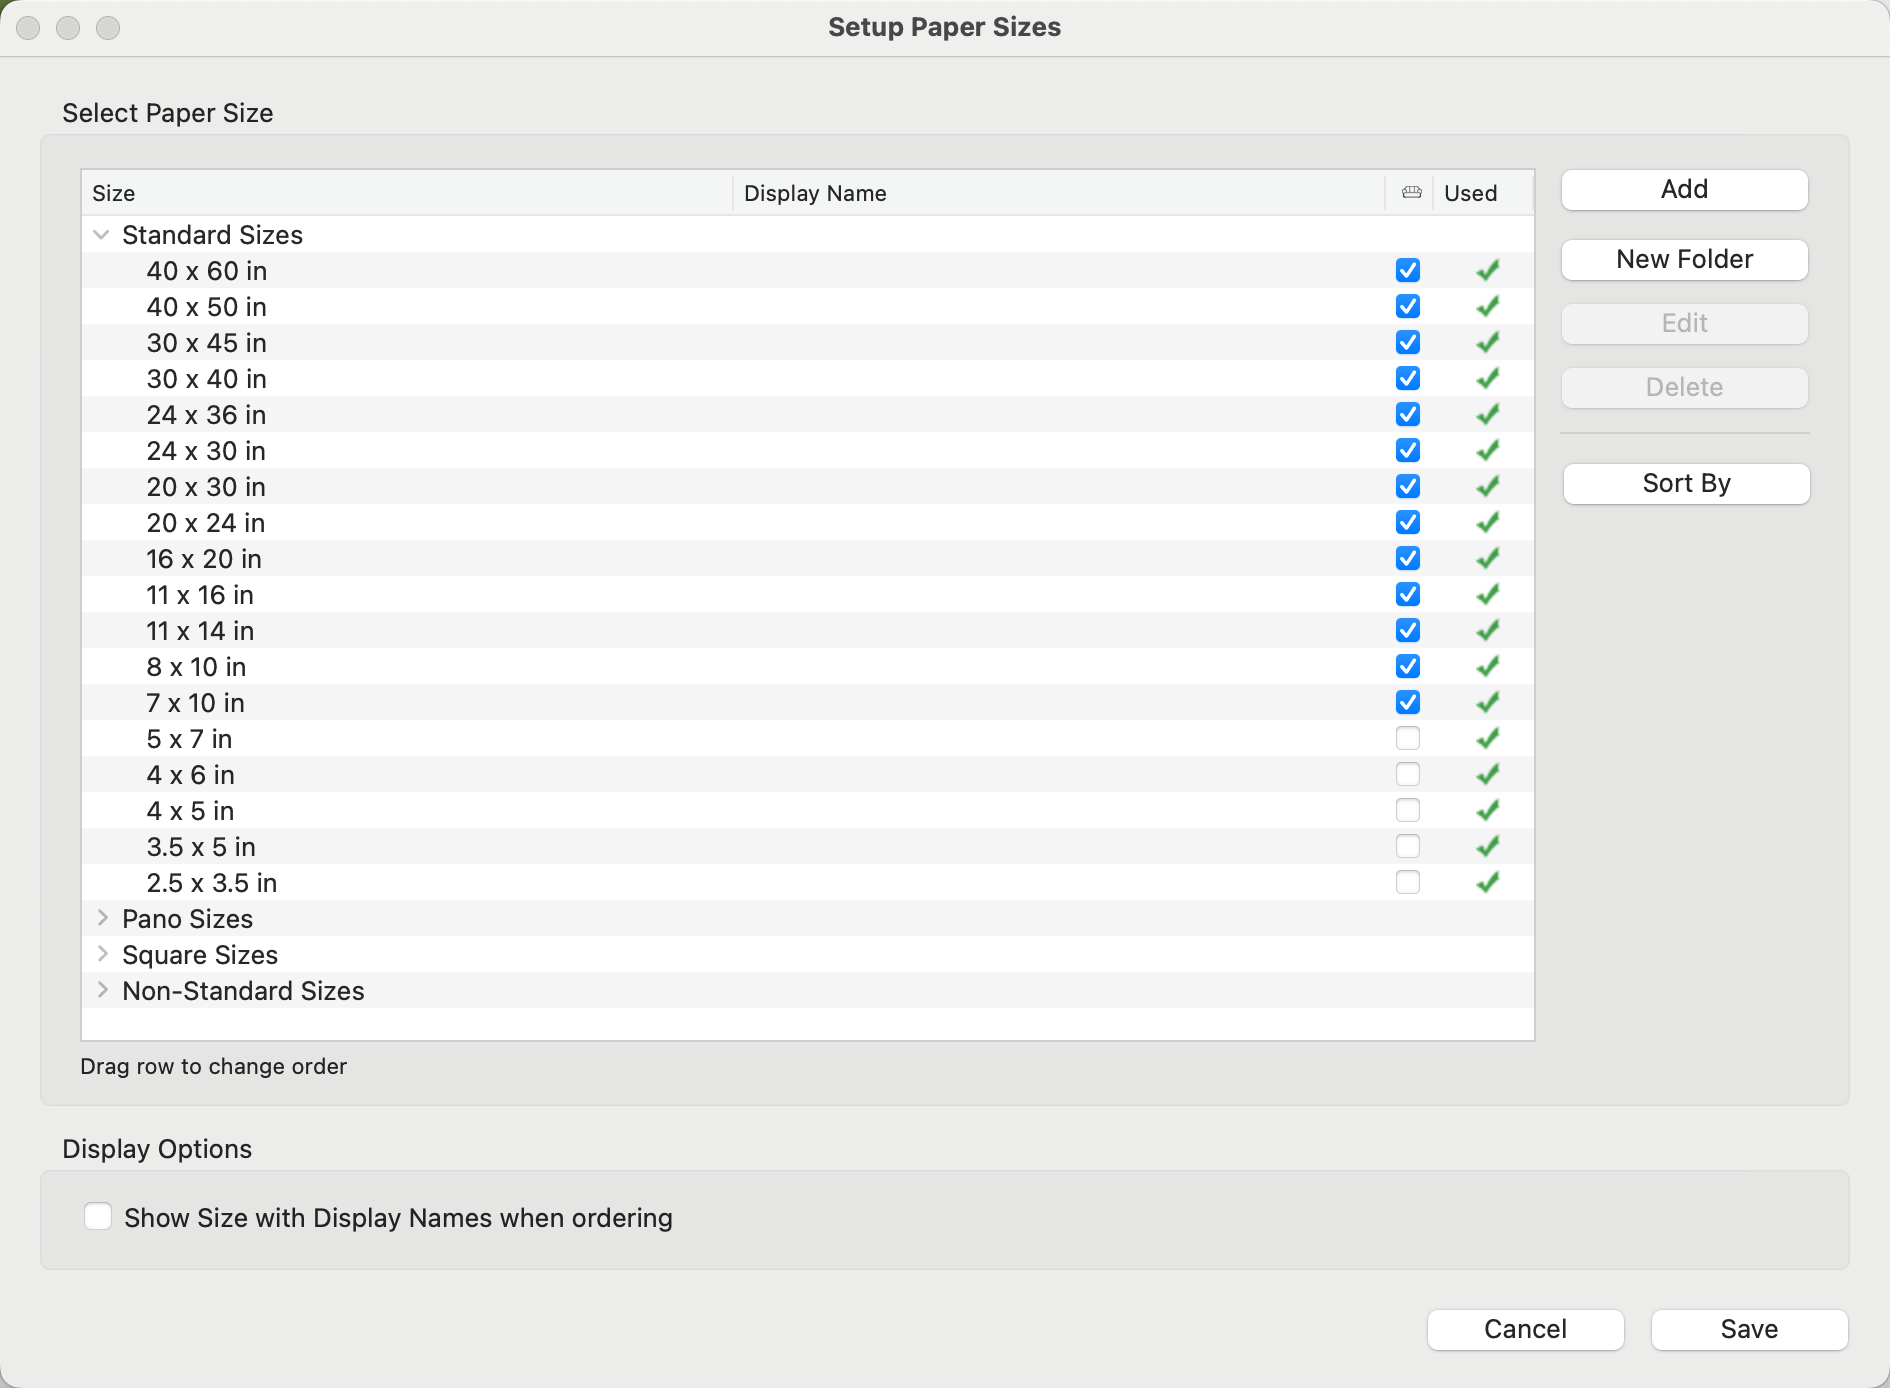Expand the Square Sizes folder
Viewport: 1890px width, 1388px height.
[x=102, y=954]
